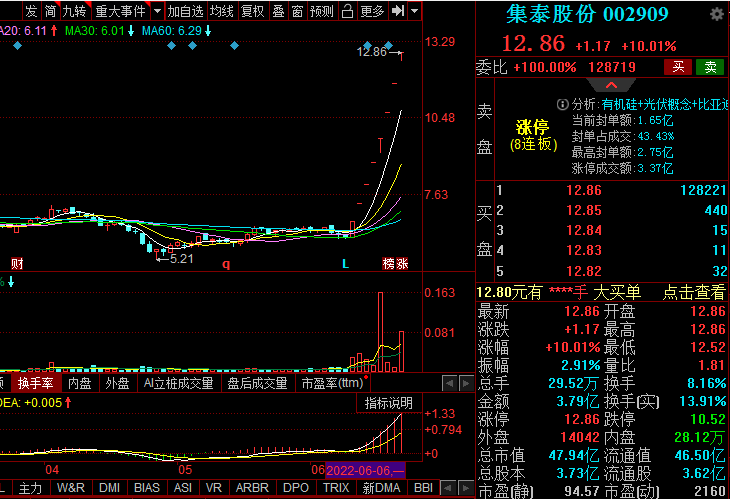Select the AI立桩成交量 tab
Image resolution: width=730 pixels, height=499 pixels.
(178, 383)
